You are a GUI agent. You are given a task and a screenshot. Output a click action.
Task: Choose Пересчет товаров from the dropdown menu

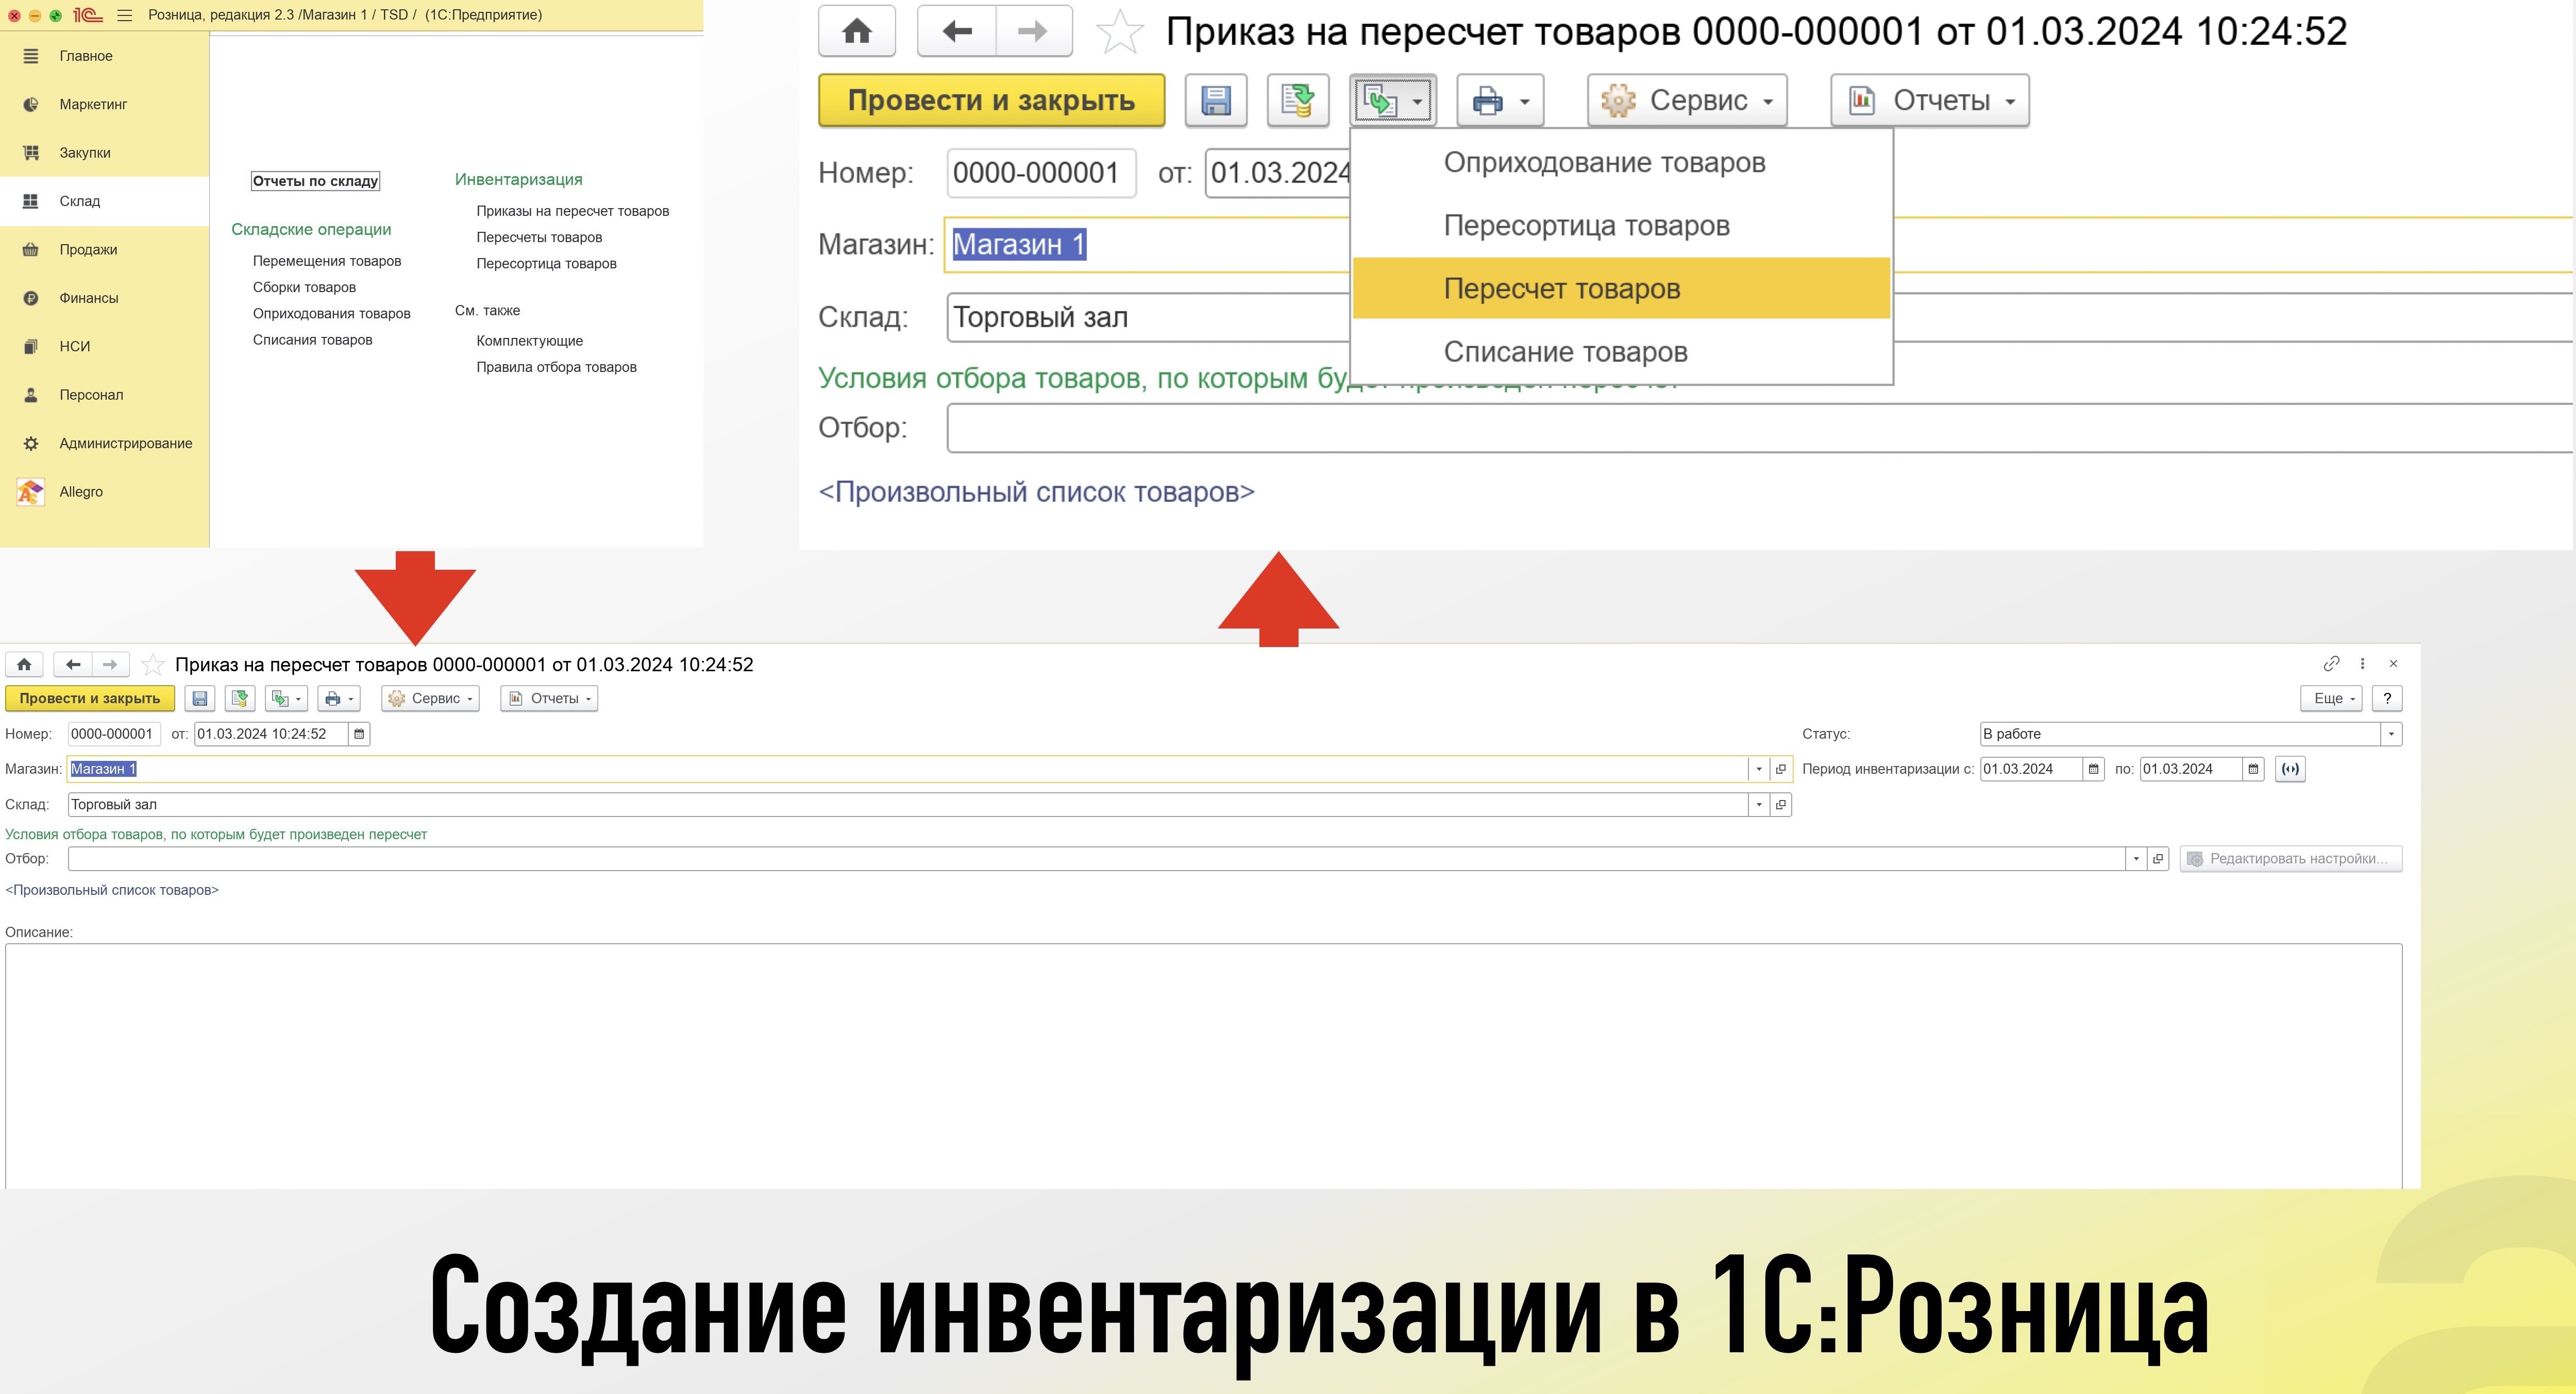click(1620, 289)
